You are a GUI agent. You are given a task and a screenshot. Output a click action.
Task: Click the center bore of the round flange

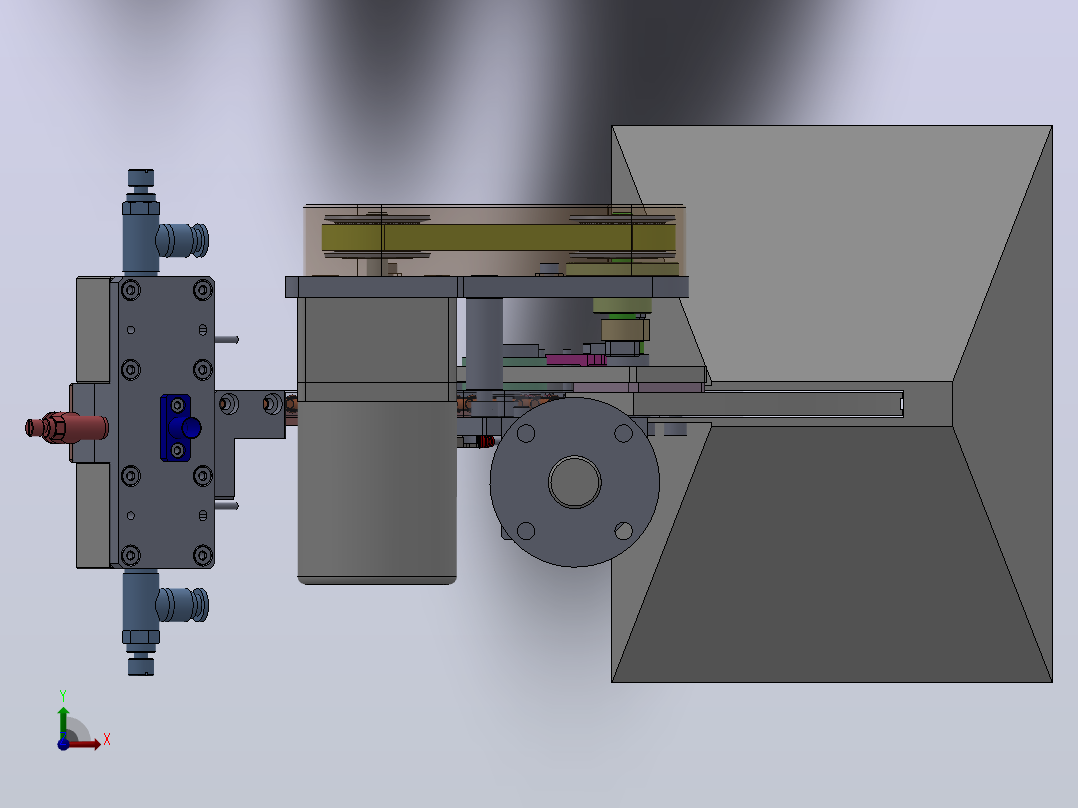point(575,482)
